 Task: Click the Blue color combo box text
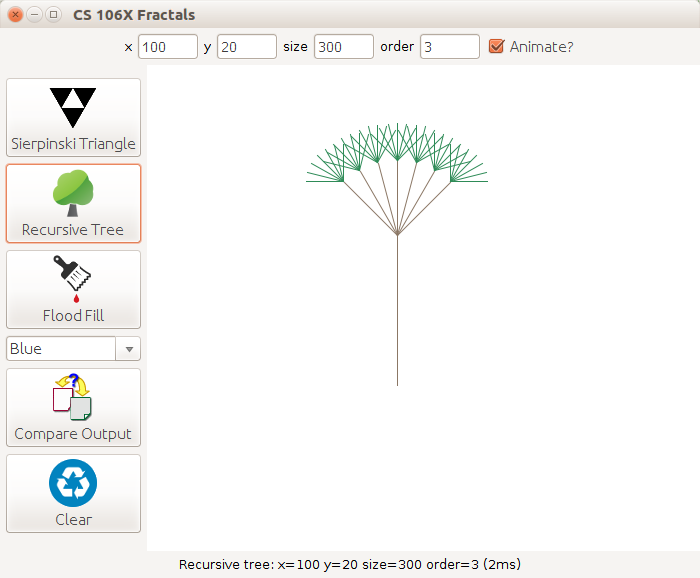pyautogui.click(x=60, y=349)
